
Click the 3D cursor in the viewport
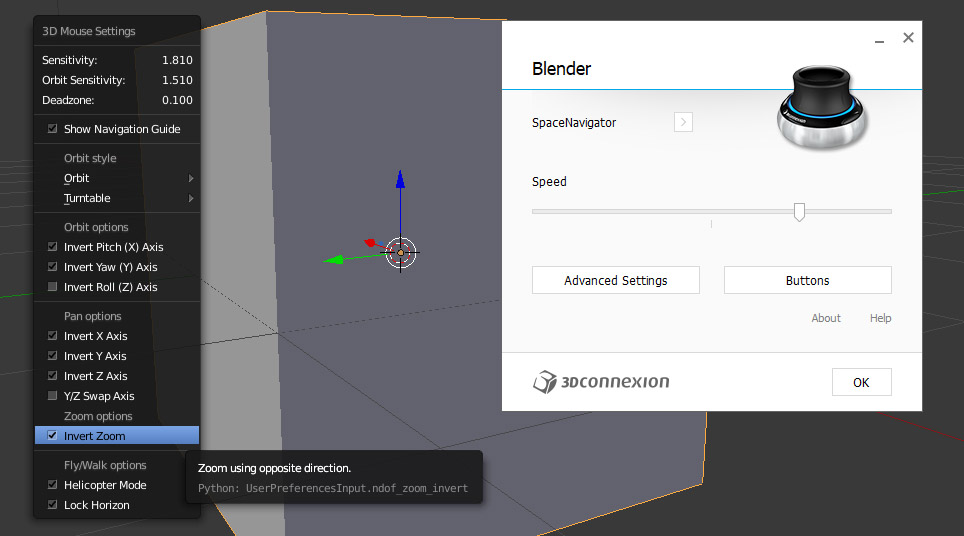(x=401, y=253)
